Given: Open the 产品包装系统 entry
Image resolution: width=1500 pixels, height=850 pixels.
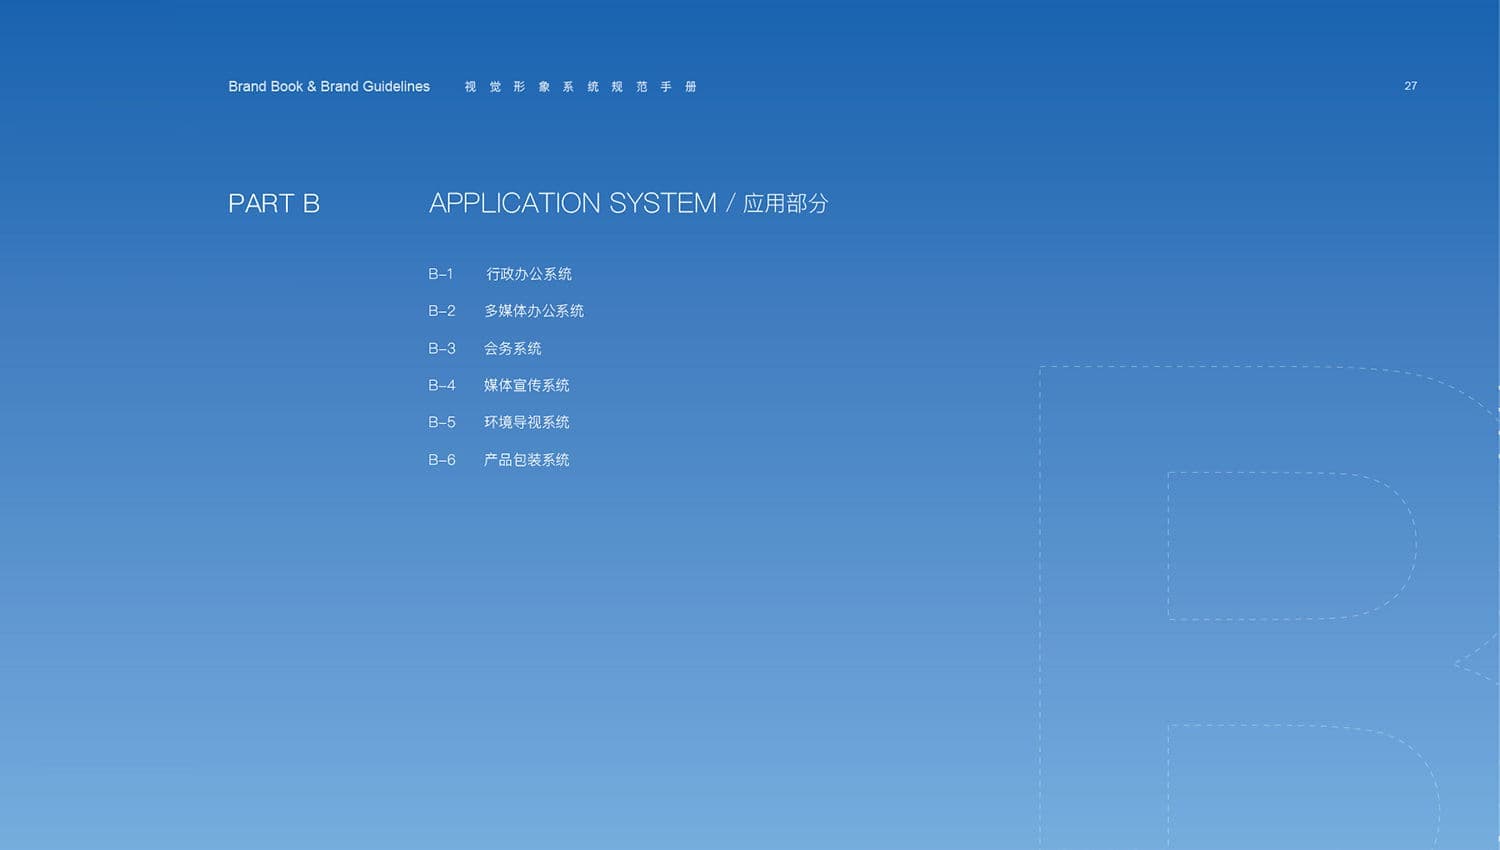Looking at the screenshot, I should coord(526,460).
